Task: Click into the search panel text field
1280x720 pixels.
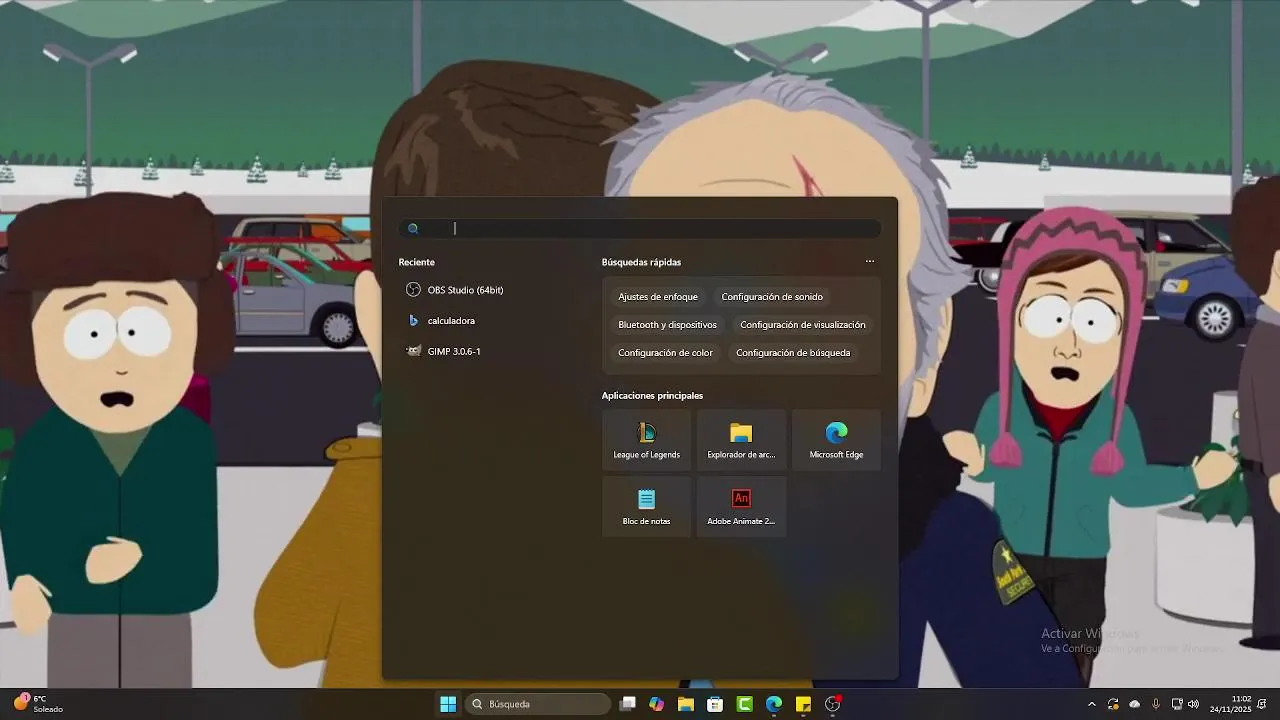Action: tap(640, 229)
